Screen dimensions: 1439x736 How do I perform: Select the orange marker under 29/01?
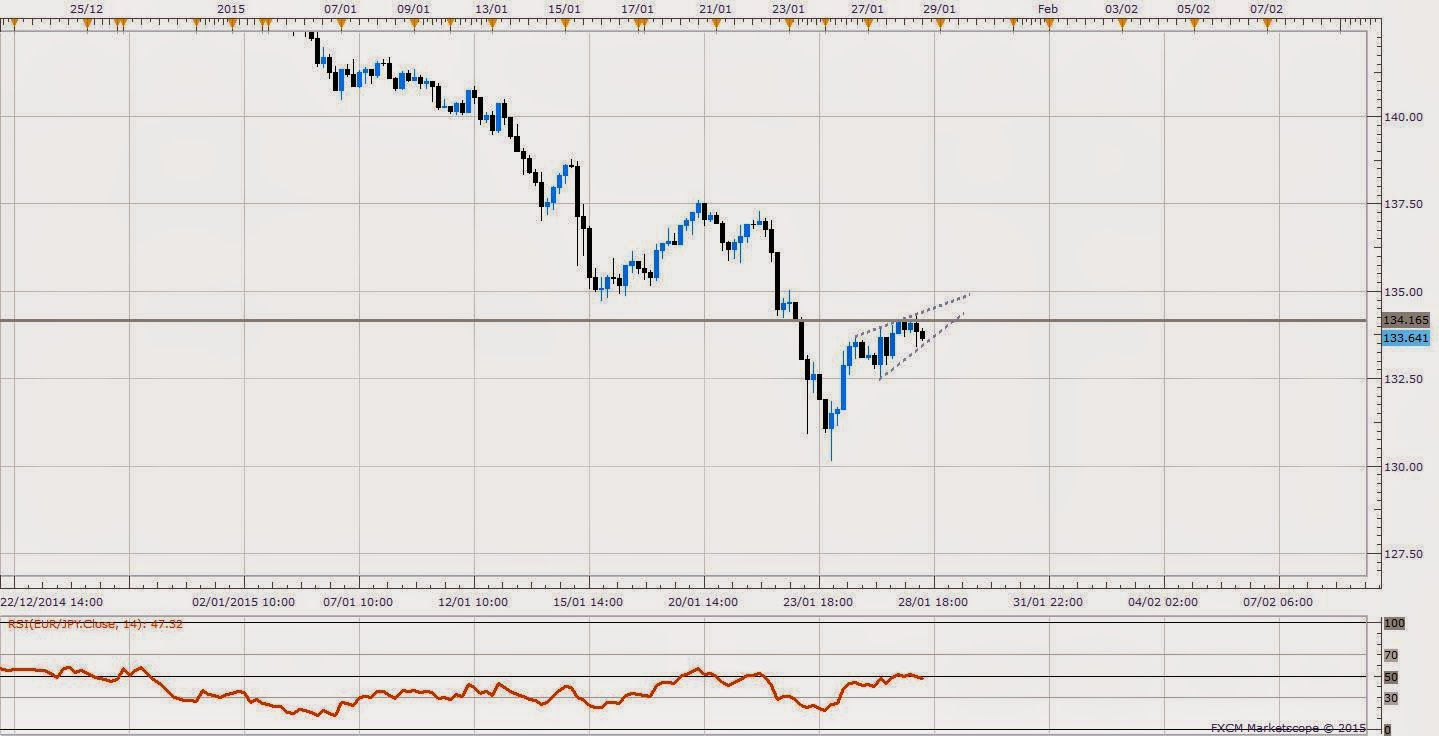(939, 25)
